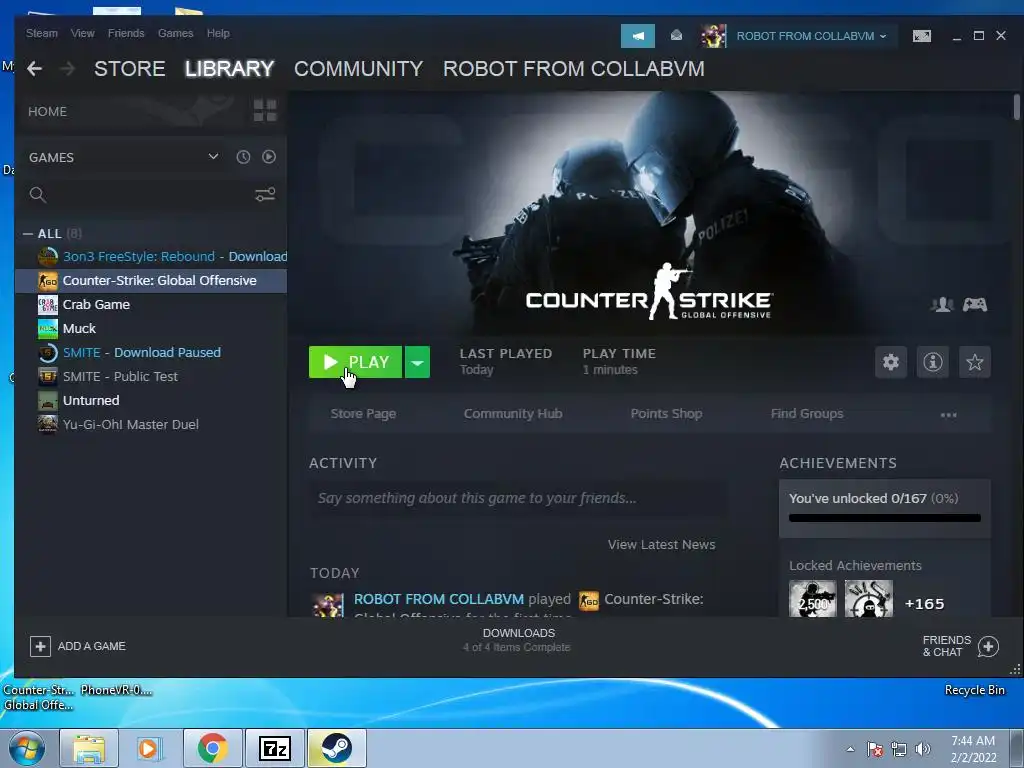Open ROBOT FROM COLLABVM activity link
Image resolution: width=1024 pixels, height=768 pixels.
439,599
